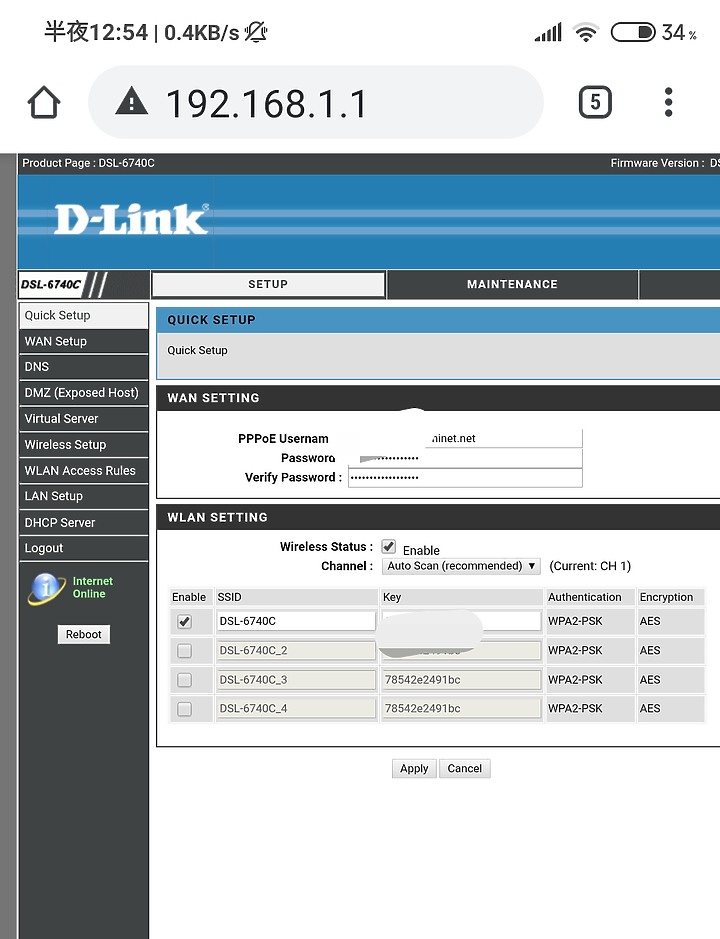Viewport: 720px width, 939px height.
Task: Enable the DSL-6740C_2 SSID checkbox
Action: pos(184,650)
